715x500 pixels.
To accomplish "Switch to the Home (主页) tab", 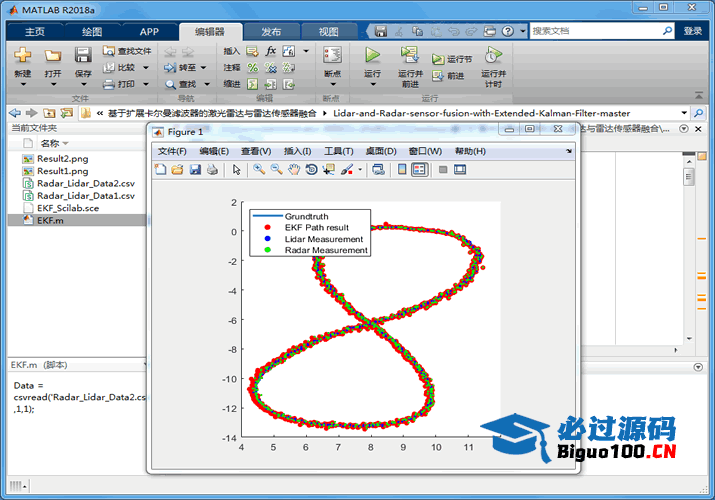I will [35, 31].
